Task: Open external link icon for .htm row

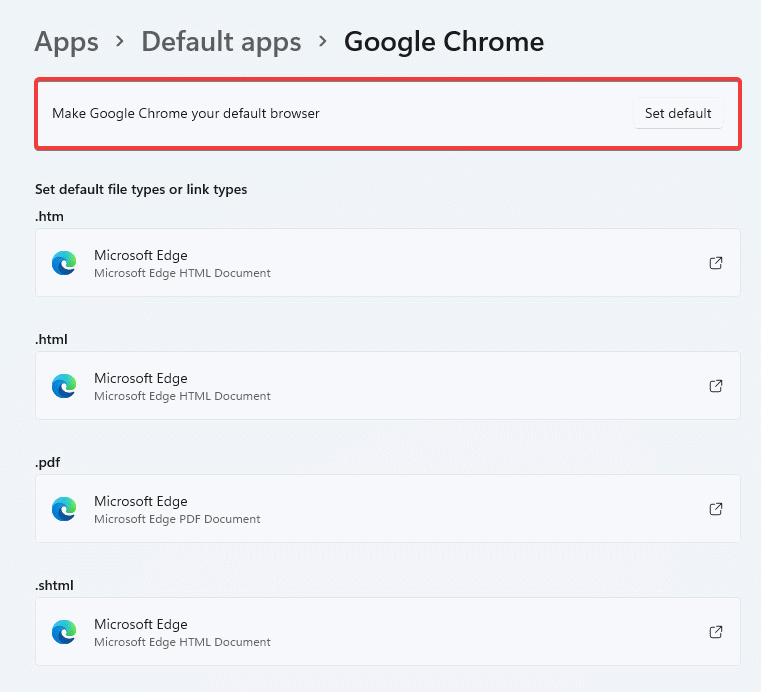Action: click(716, 263)
